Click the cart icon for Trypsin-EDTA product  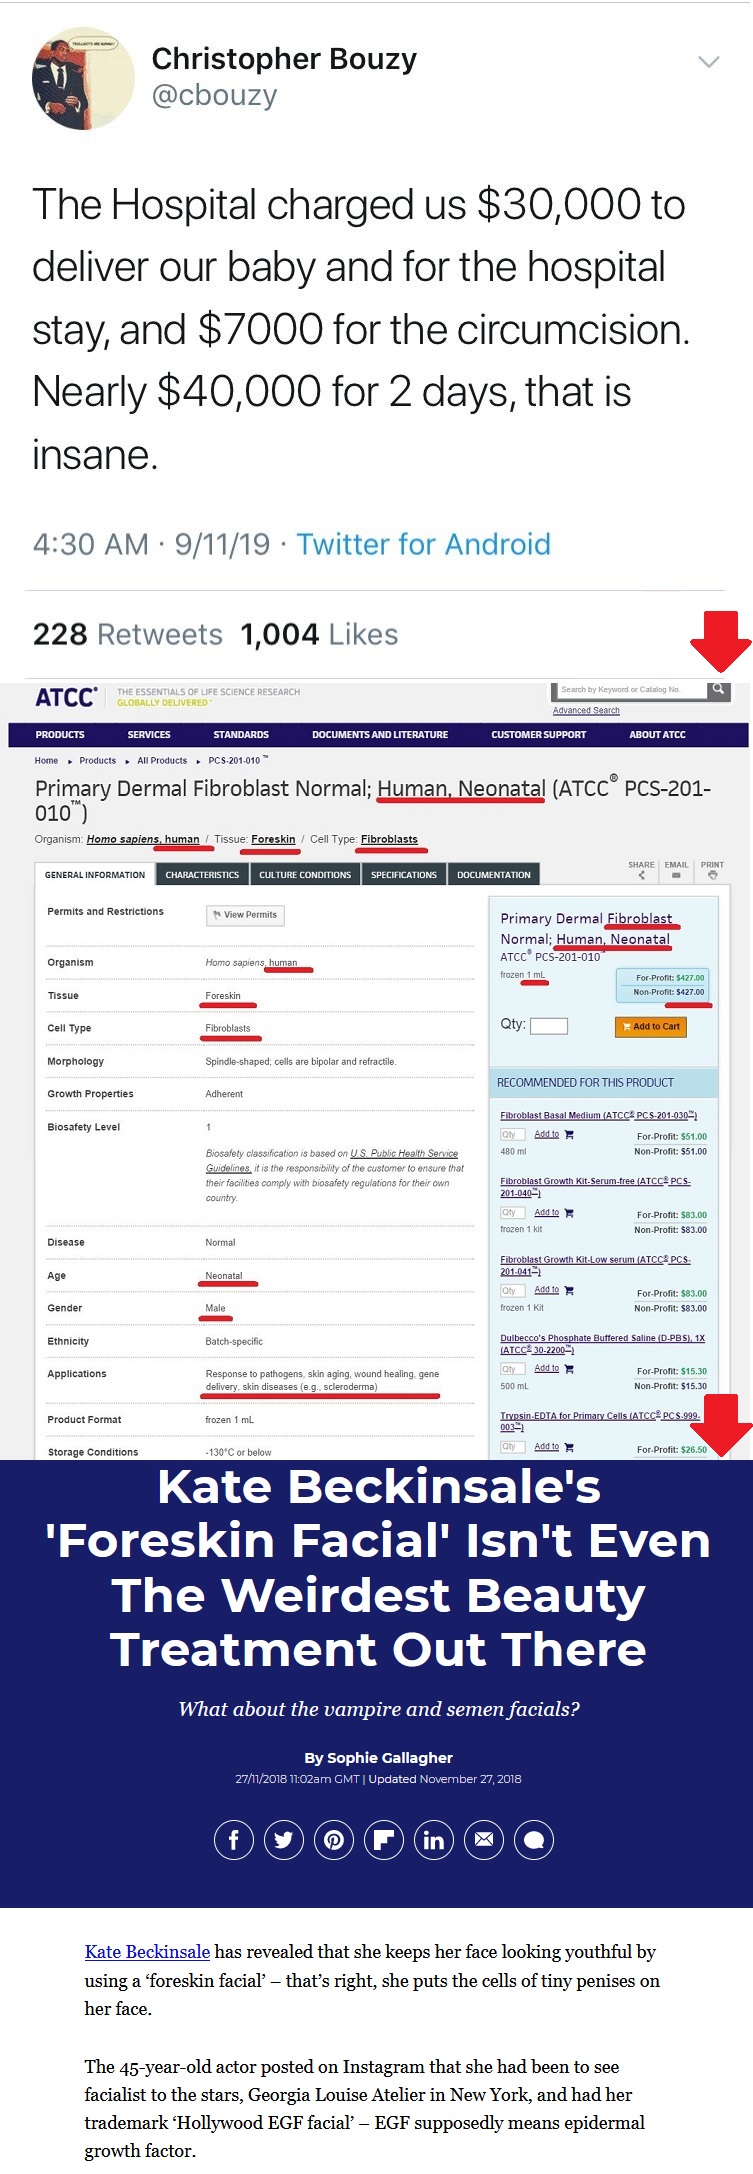pos(569,1447)
